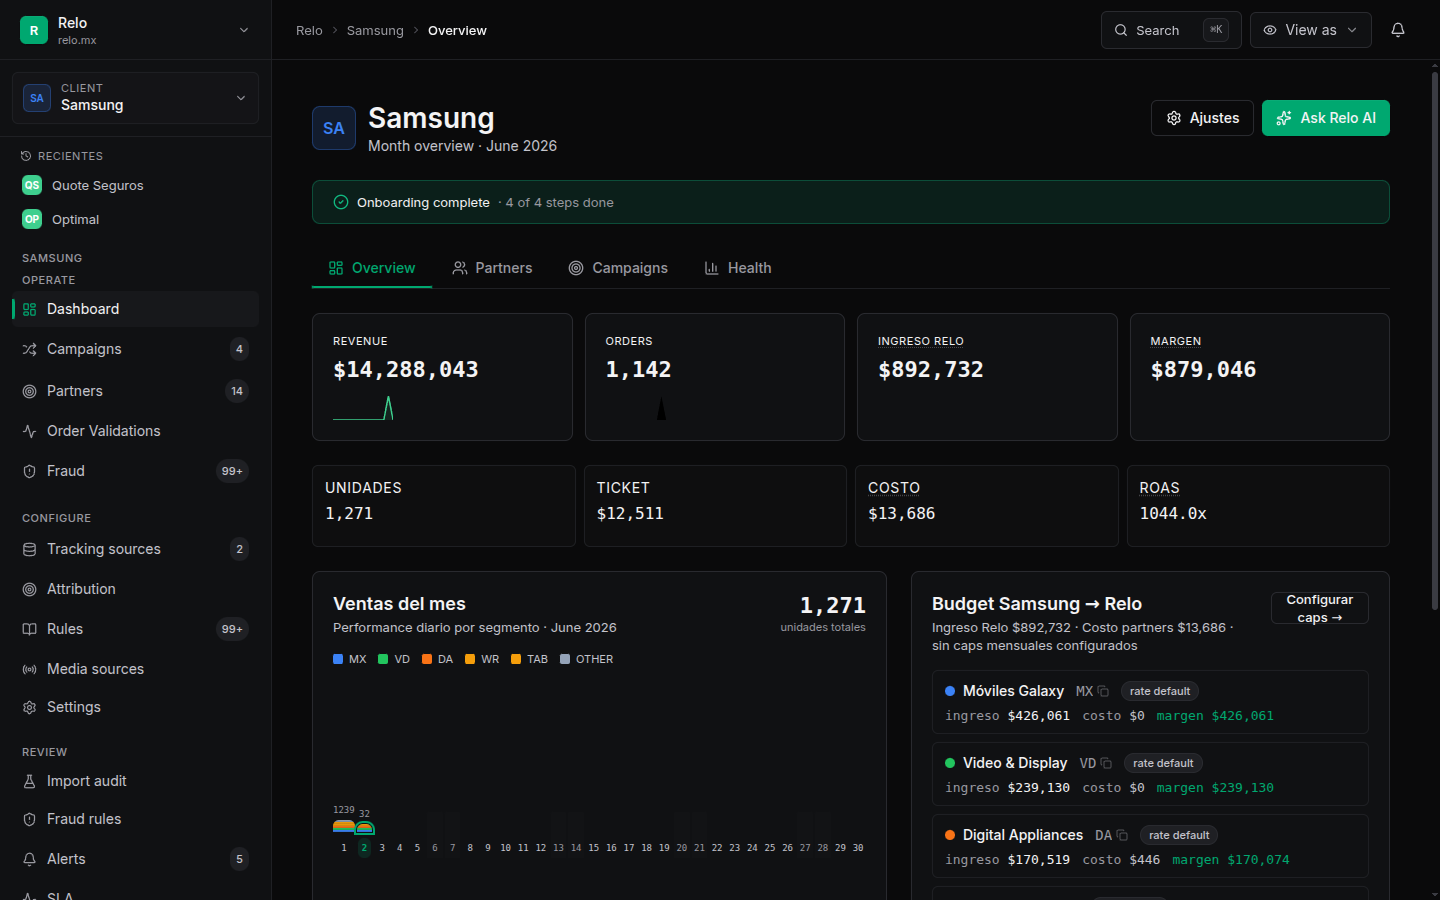Screen dimensions: 1440x900
Task: Open the Quote Seguros recent client
Action: point(135,185)
